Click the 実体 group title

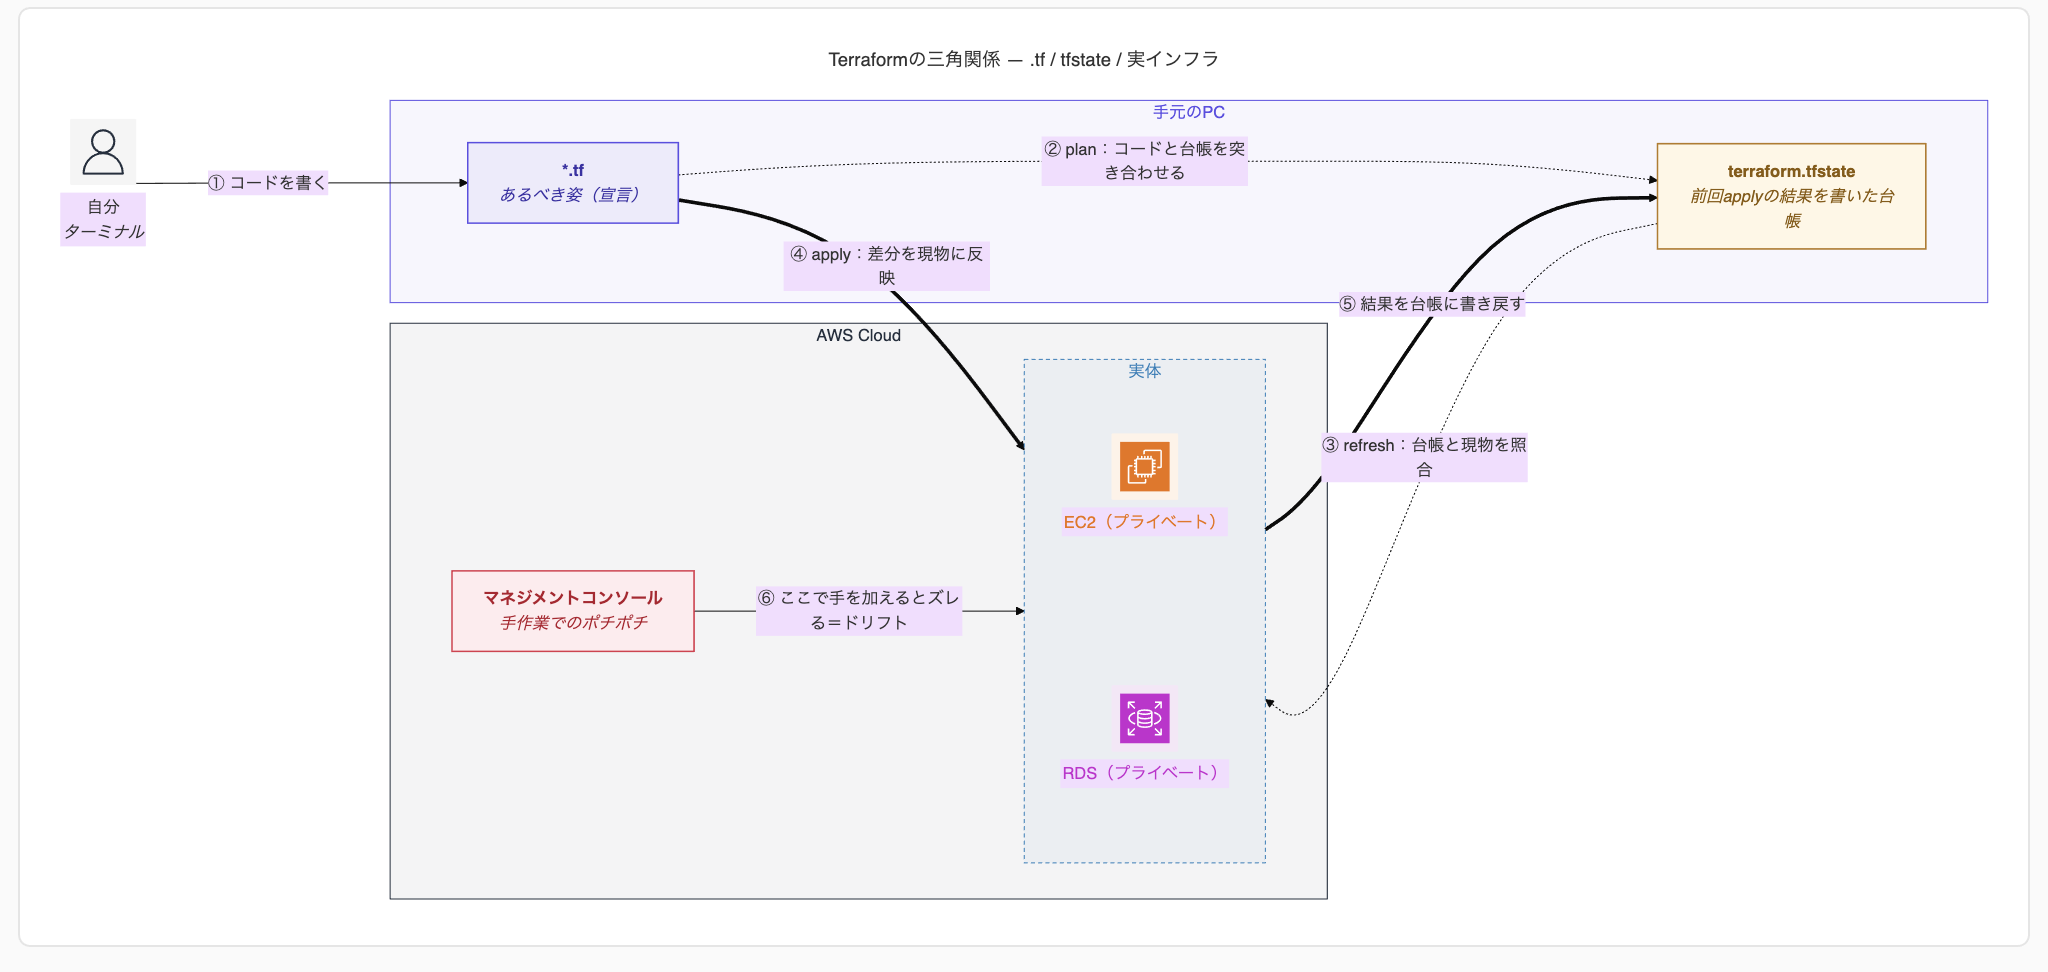point(1144,371)
